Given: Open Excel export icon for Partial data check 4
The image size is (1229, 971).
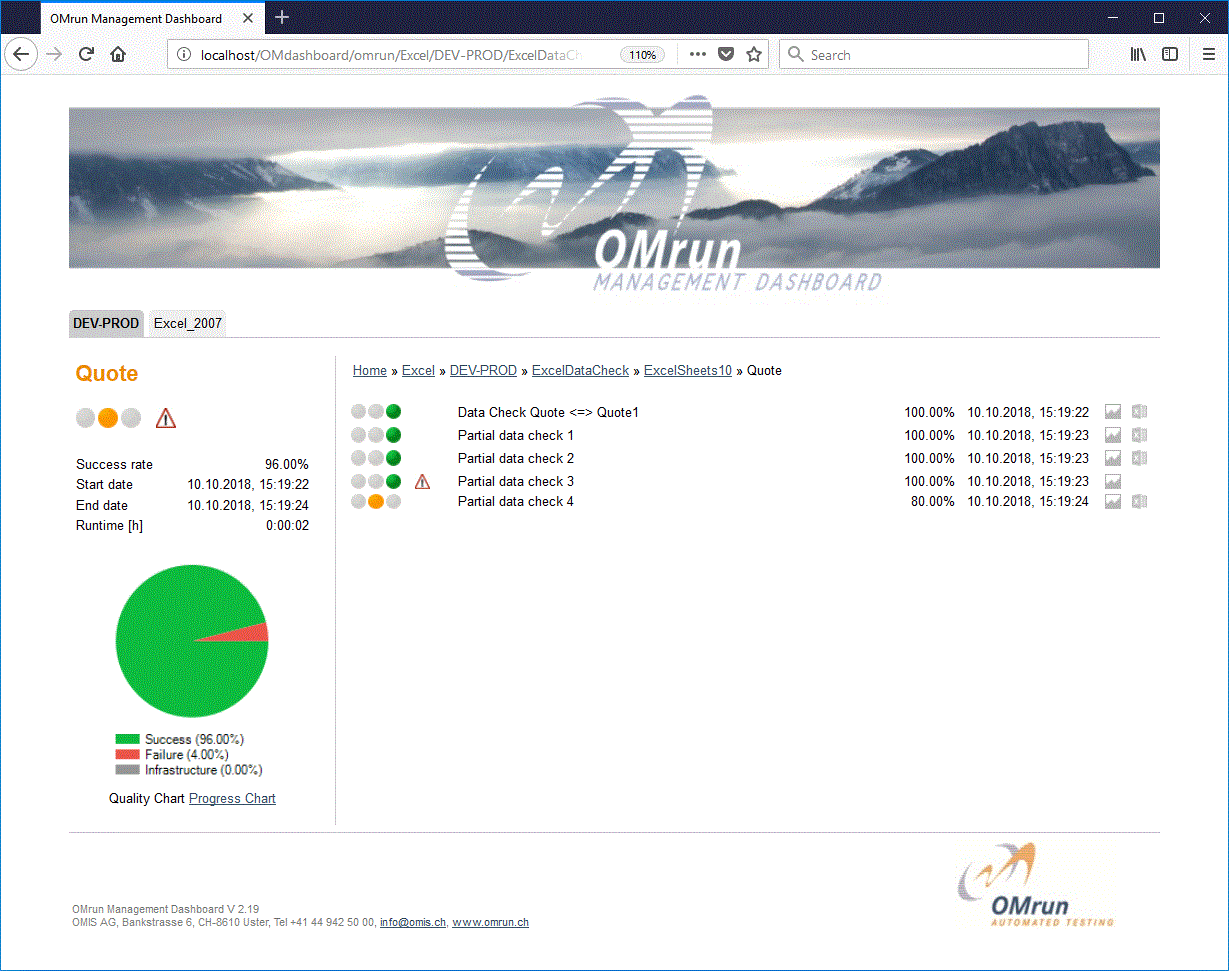Looking at the screenshot, I should pyautogui.click(x=1139, y=501).
